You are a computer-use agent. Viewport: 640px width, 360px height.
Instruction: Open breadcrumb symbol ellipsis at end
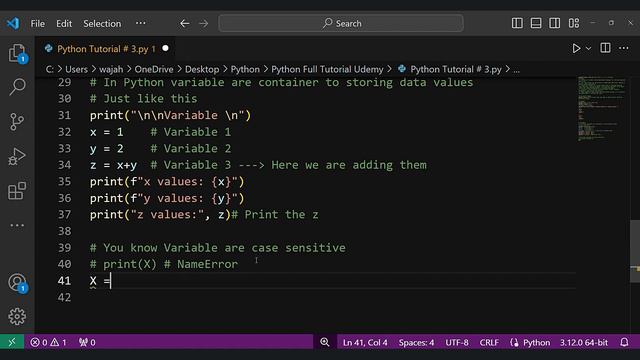pos(517,70)
